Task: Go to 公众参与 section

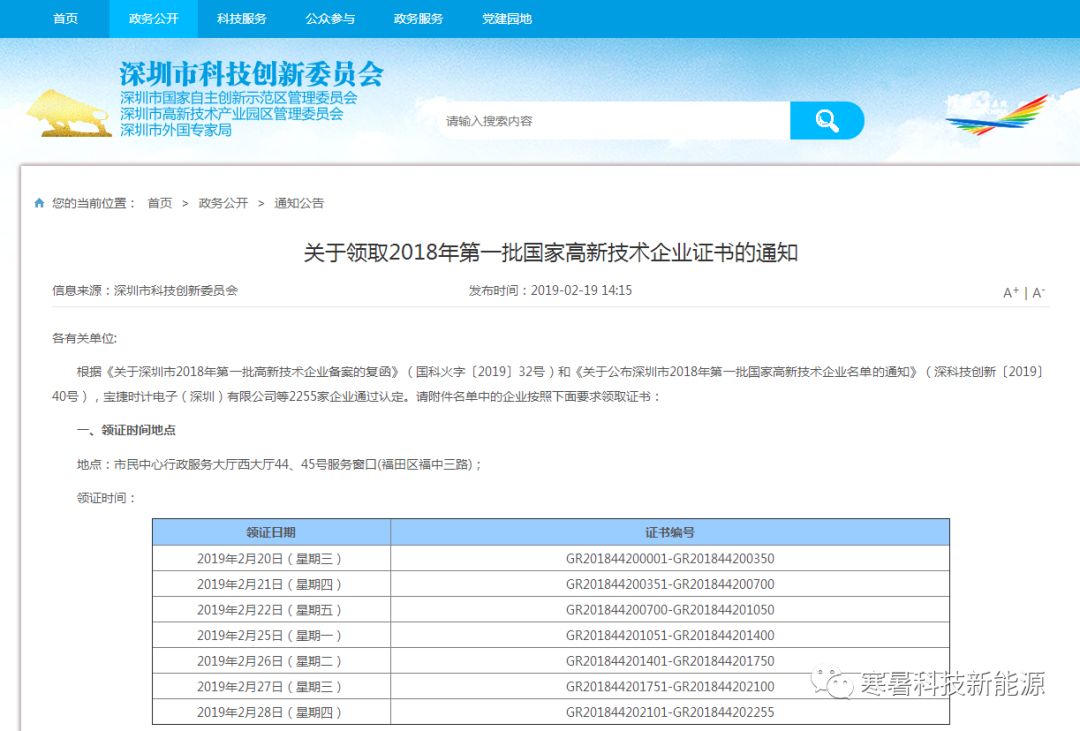Action: [x=330, y=19]
